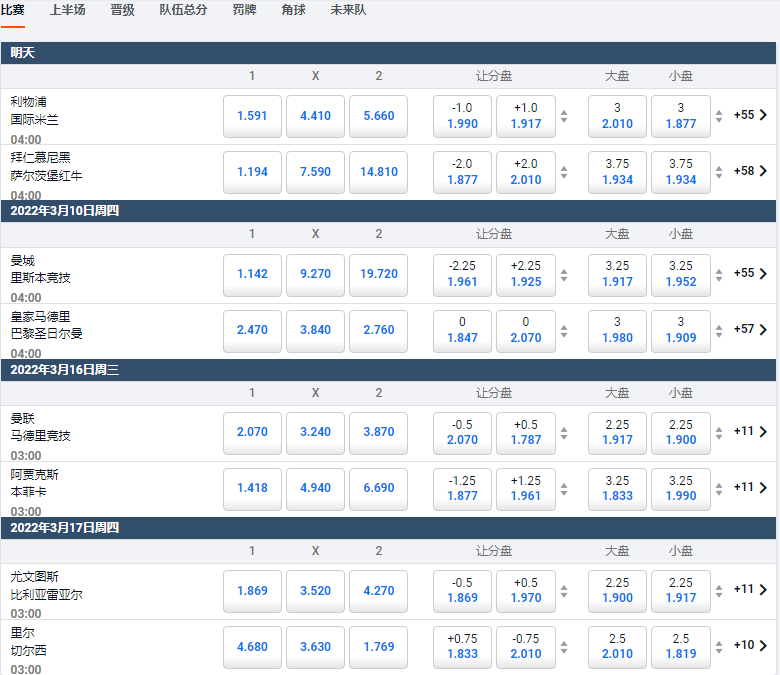Screen dimensions: 780x675
Task: Select the 罚牌 tab
Action: coord(244,10)
